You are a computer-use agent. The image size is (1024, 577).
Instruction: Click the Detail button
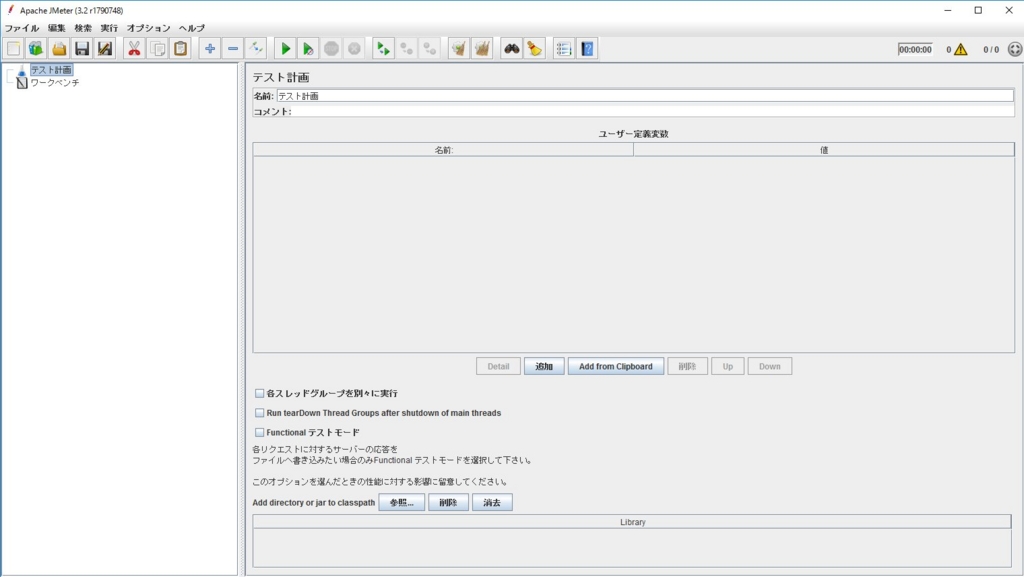tap(498, 367)
